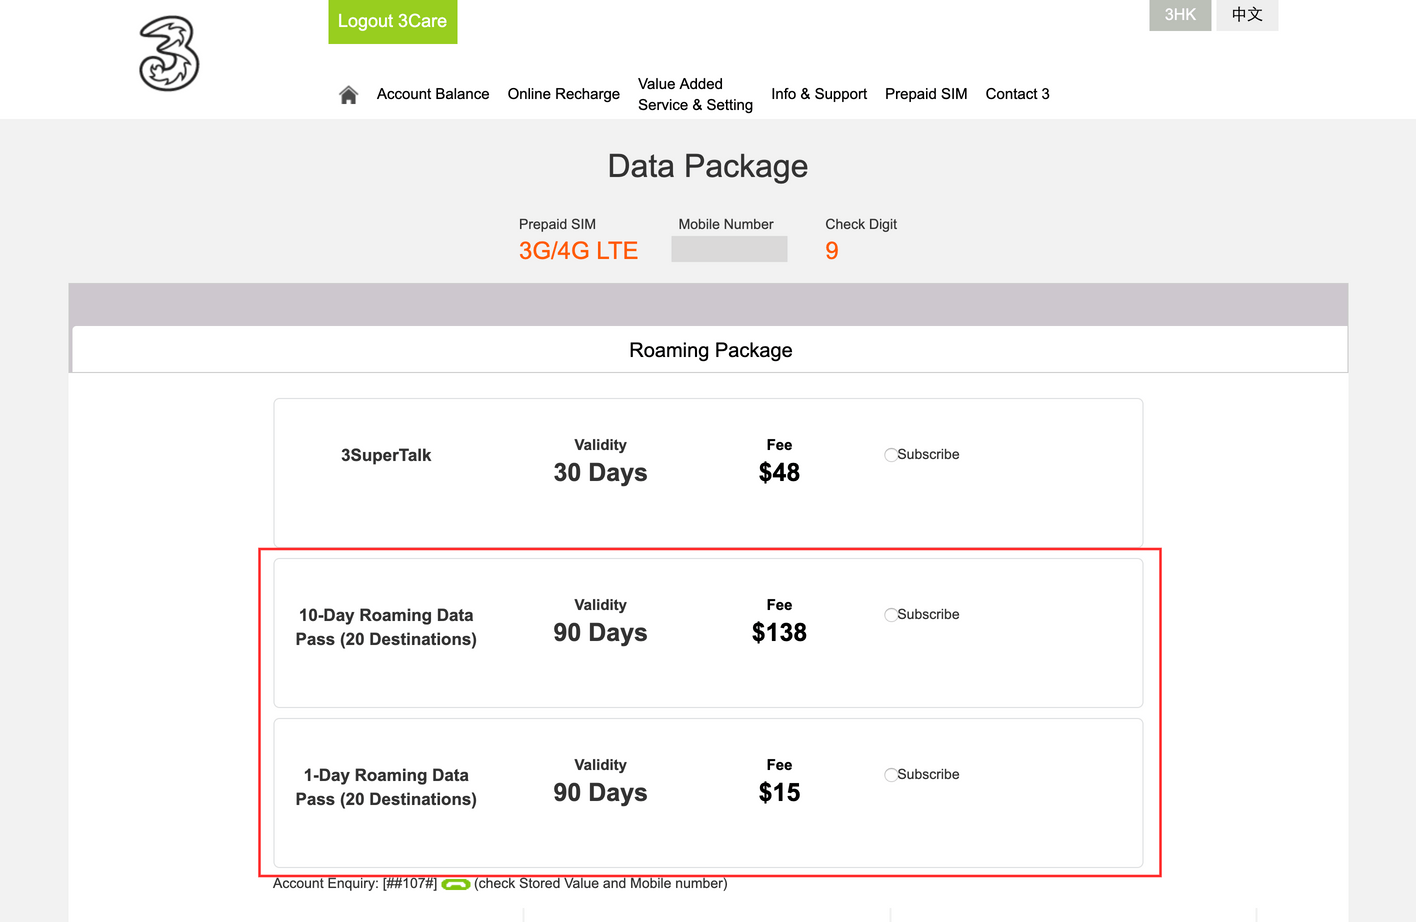Select Subscribe for 1-Day Roaming Data Pass
Image resolution: width=1416 pixels, height=922 pixels.
(890, 775)
